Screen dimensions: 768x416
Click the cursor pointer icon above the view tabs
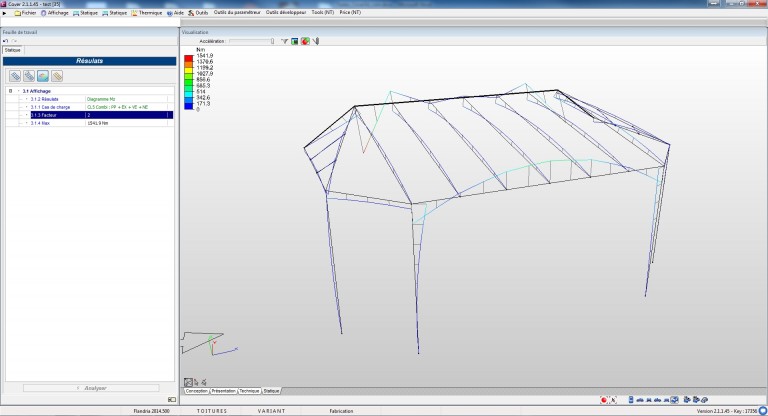click(196, 382)
